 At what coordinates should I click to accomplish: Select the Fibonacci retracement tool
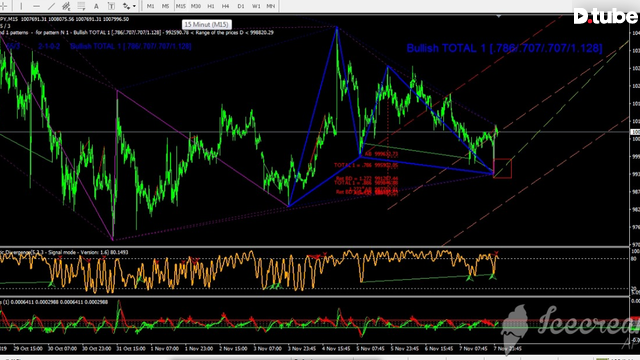pos(81,6)
